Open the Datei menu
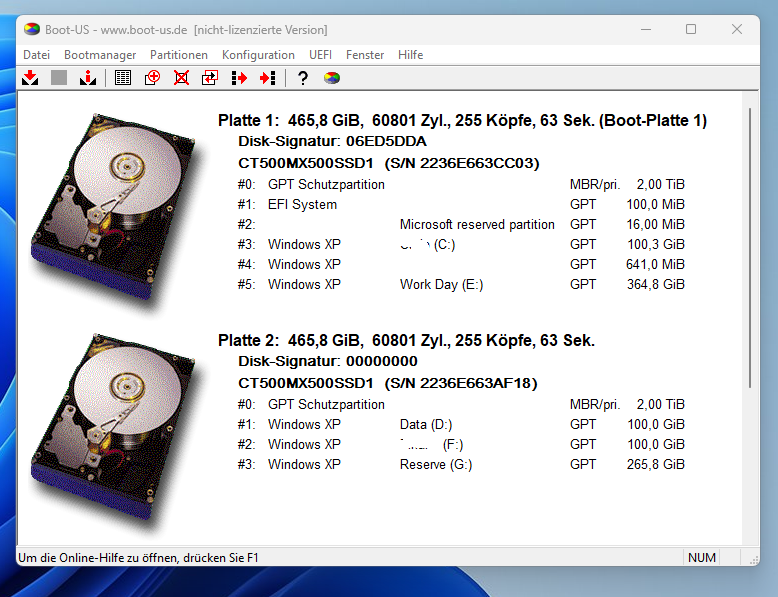This screenshot has width=778, height=597. click(x=37, y=55)
